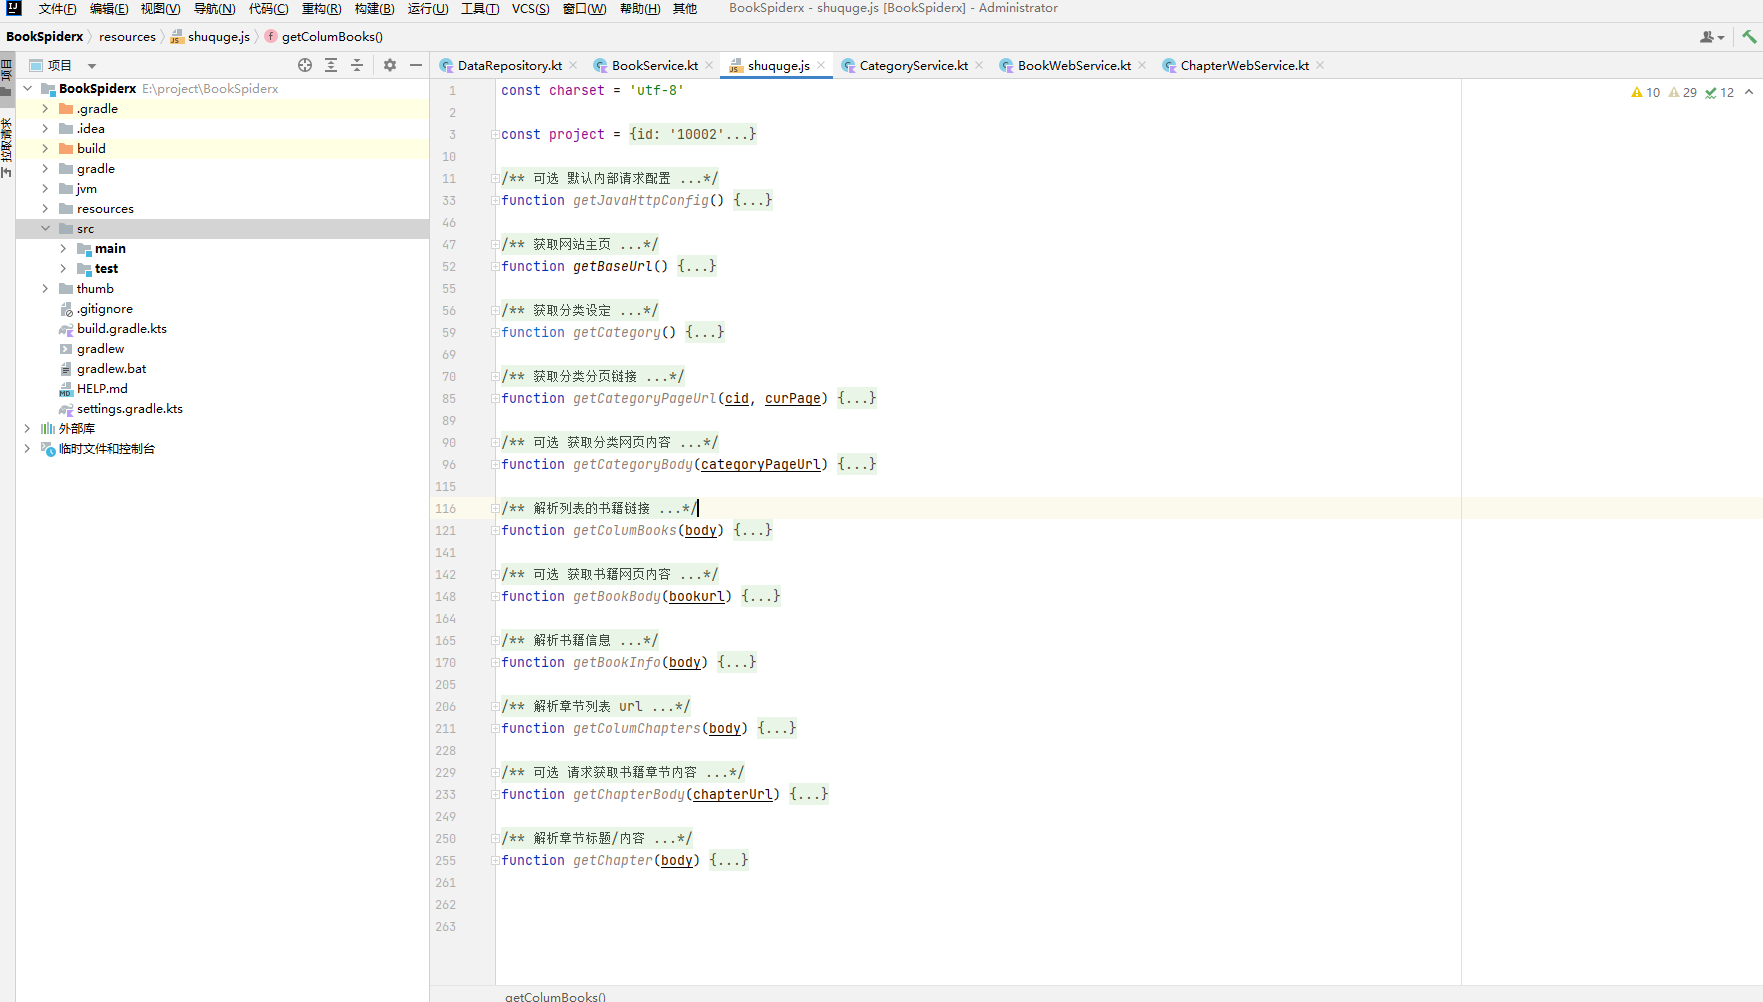1763x1002 pixels.
Task: Click the Expand All icon in project panel
Action: [x=331, y=65]
